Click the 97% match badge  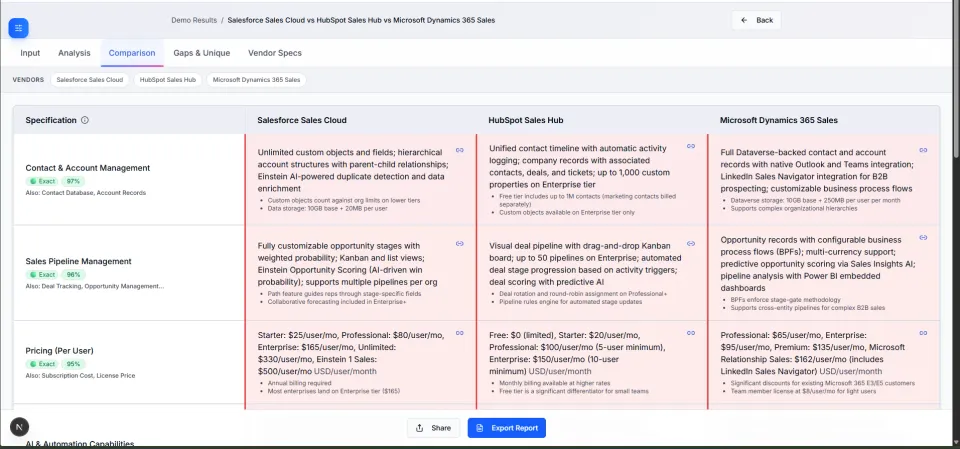pyautogui.click(x=73, y=181)
